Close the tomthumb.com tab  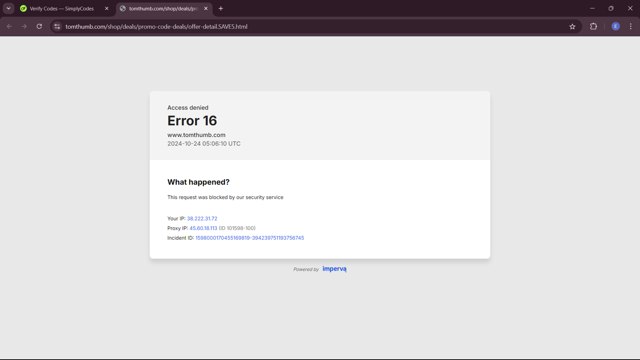click(206, 8)
